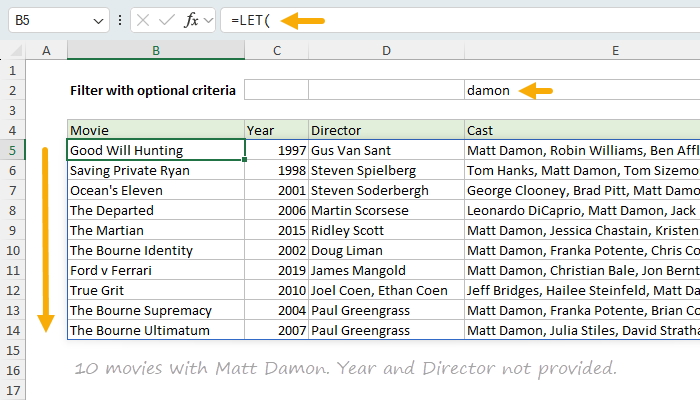
Task: Click the 'James Mangold' director cell
Action: (386, 271)
